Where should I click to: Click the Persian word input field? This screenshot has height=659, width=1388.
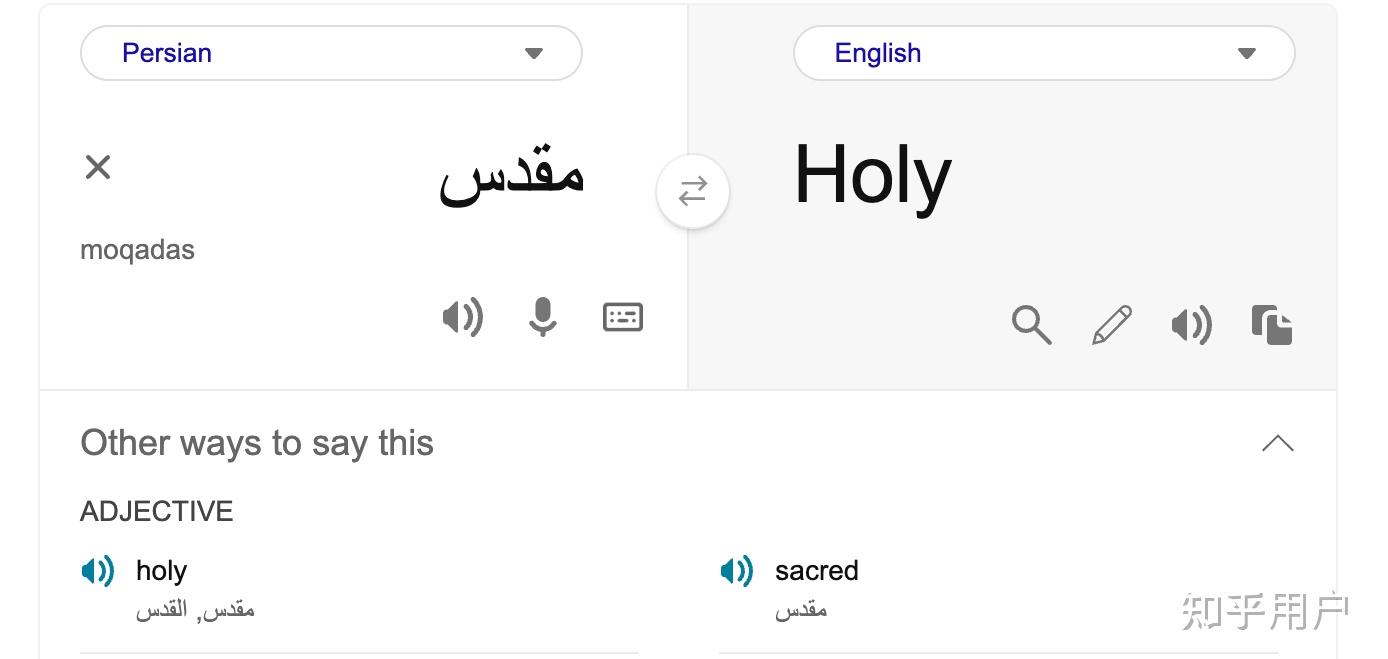tap(512, 176)
